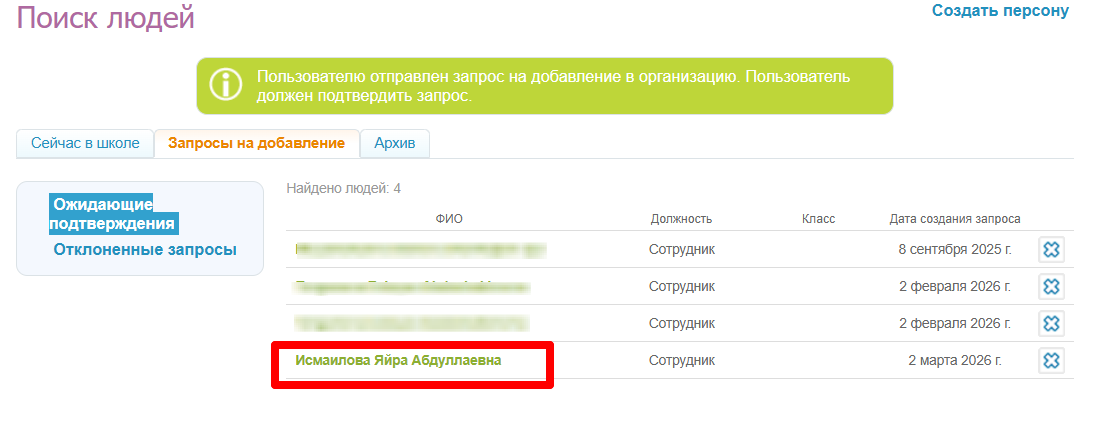Click the ФИО column header
Viewport: 1117px width, 434px height.
[449, 219]
